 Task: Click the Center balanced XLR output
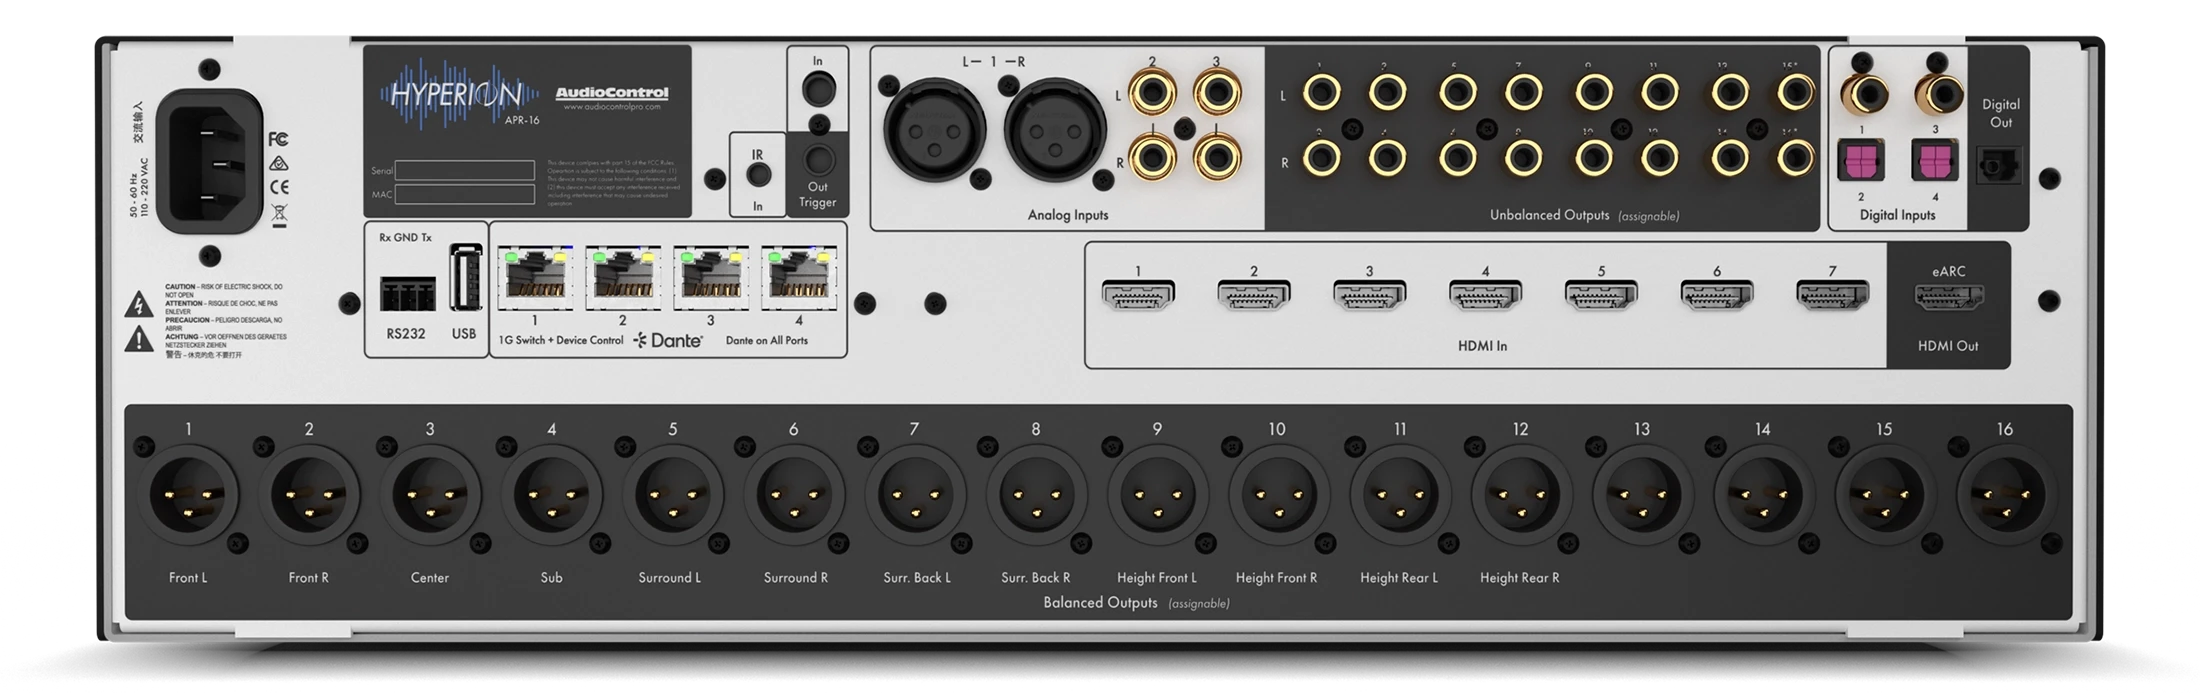430,495
